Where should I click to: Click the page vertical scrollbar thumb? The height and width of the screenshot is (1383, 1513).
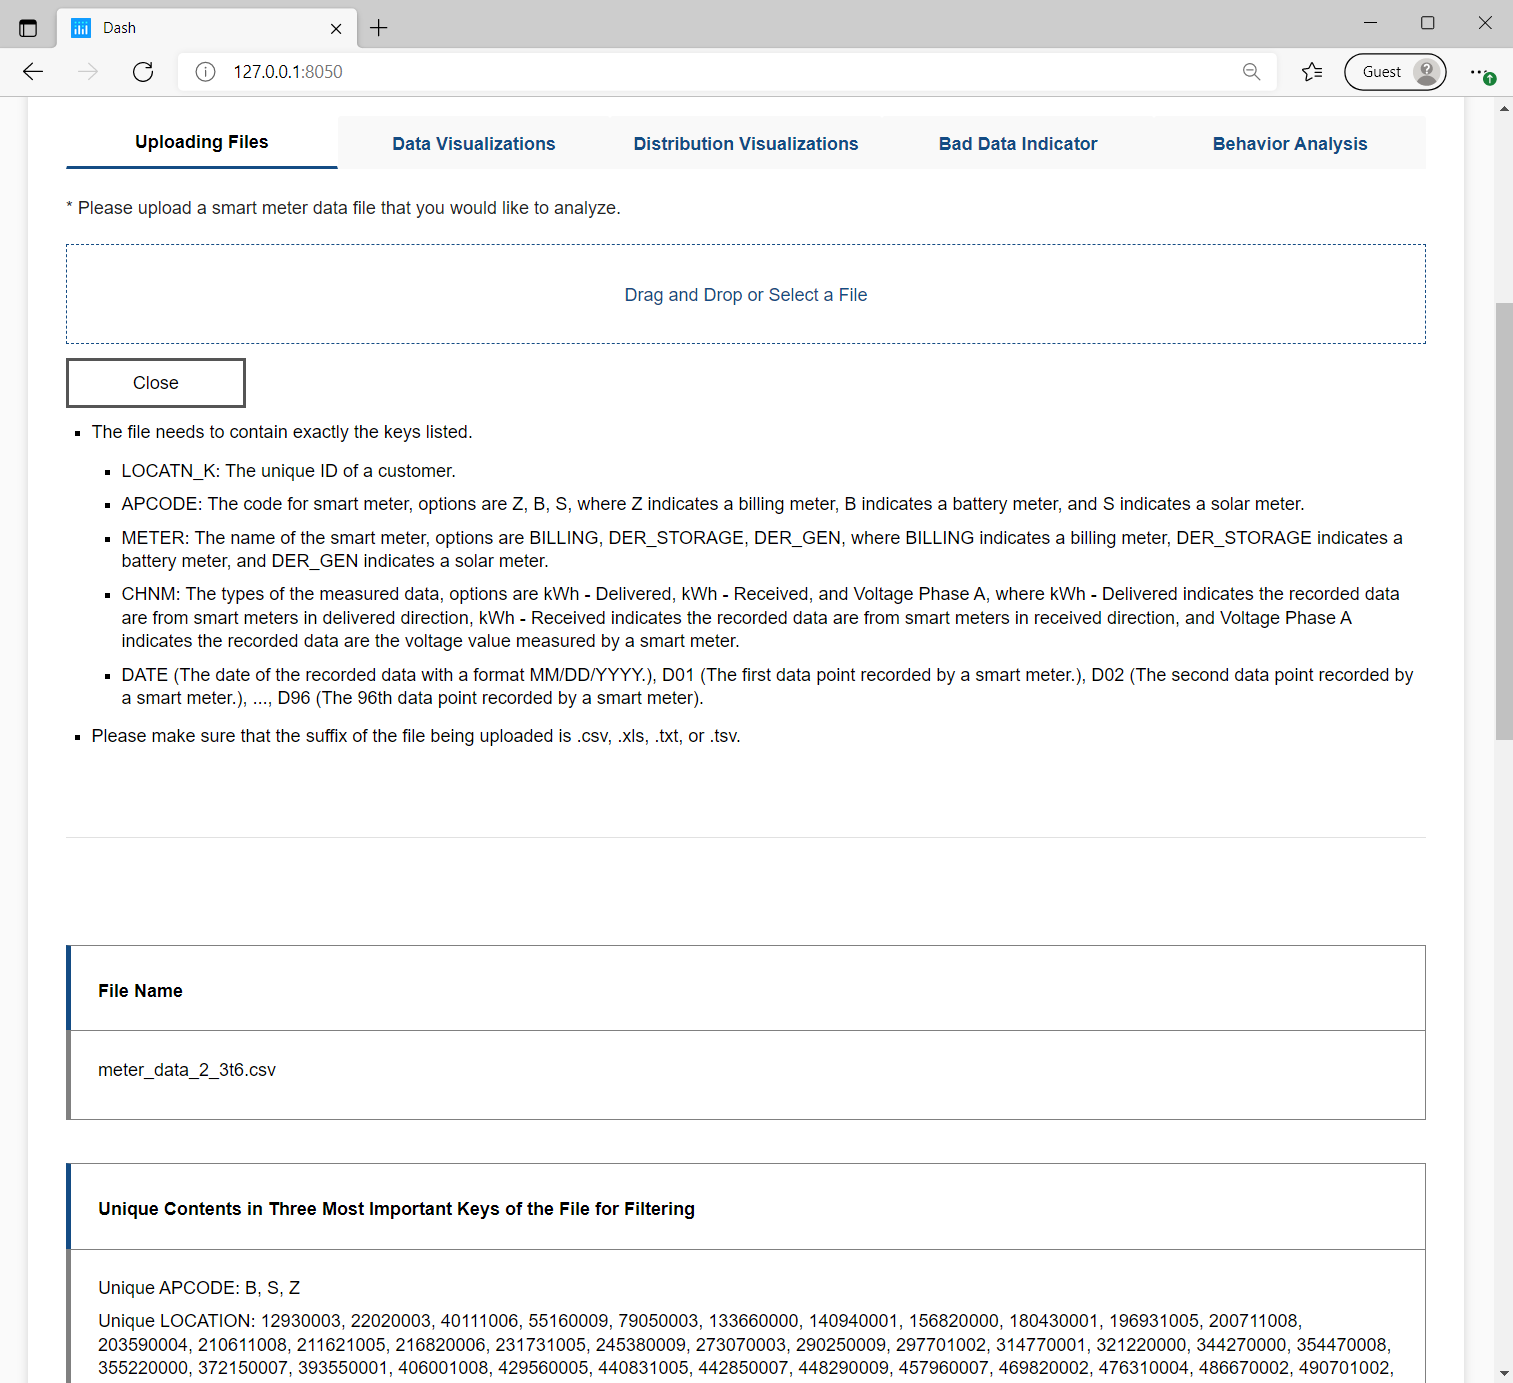pos(1504,520)
